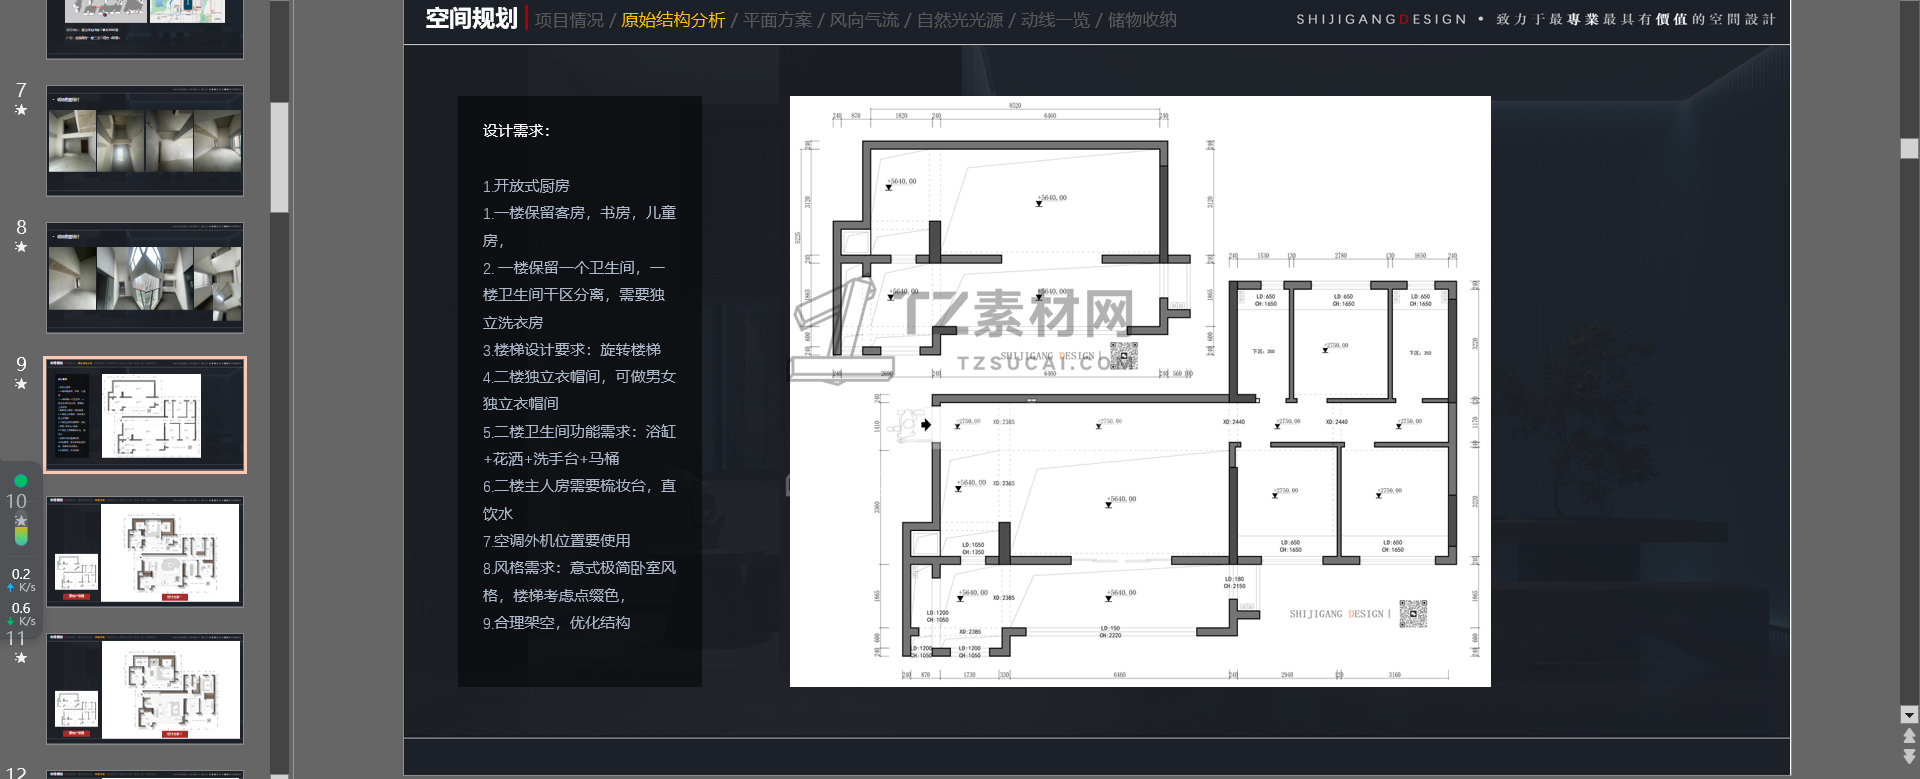Click the line 3.楼梯设计要求：旋转楼梯
This screenshot has height=779, width=1920.
(x=572, y=350)
